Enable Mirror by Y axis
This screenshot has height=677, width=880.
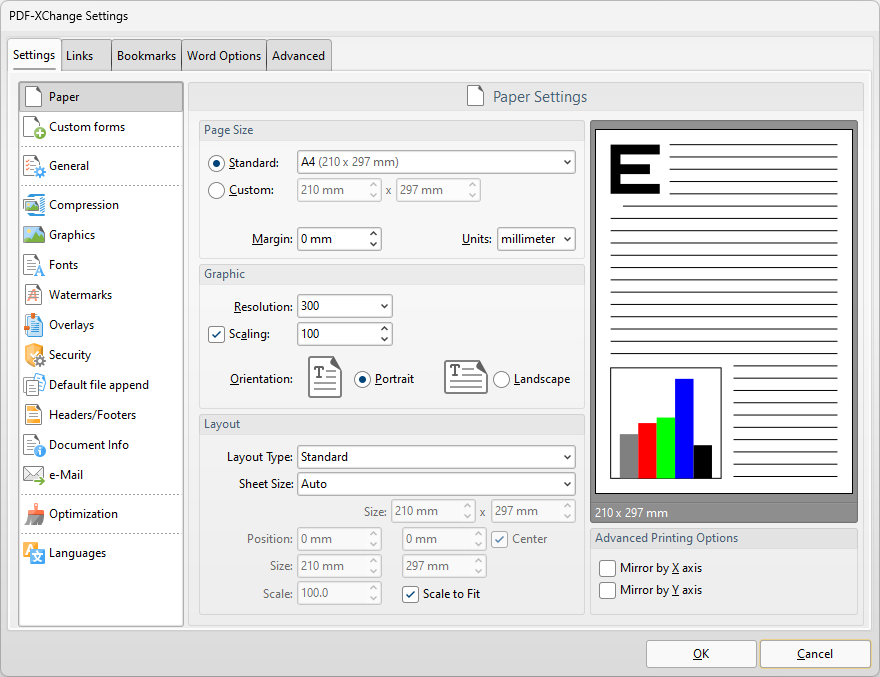coord(607,591)
